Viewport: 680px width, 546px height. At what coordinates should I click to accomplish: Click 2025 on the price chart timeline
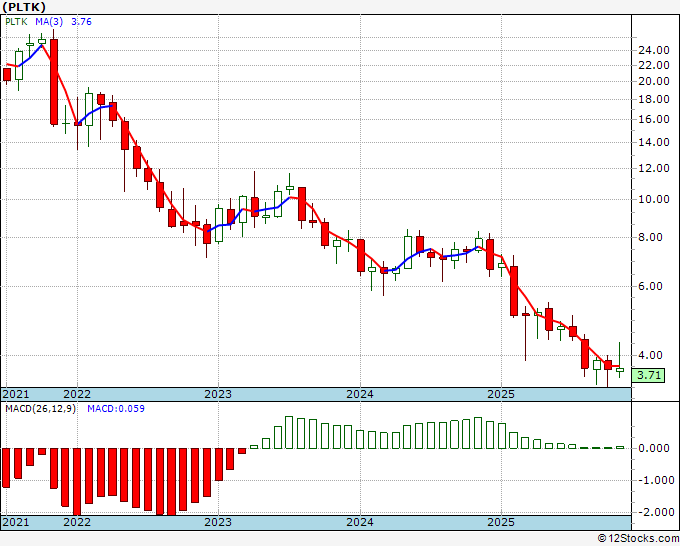point(501,395)
